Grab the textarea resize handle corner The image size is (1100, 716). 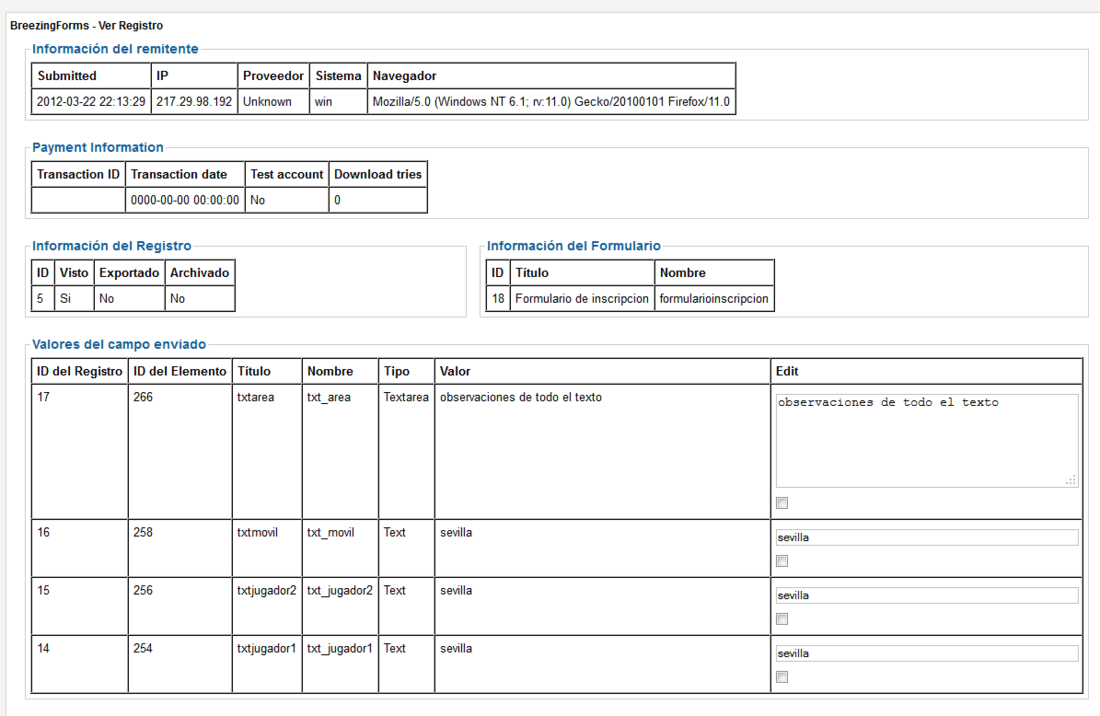tap(1071, 480)
